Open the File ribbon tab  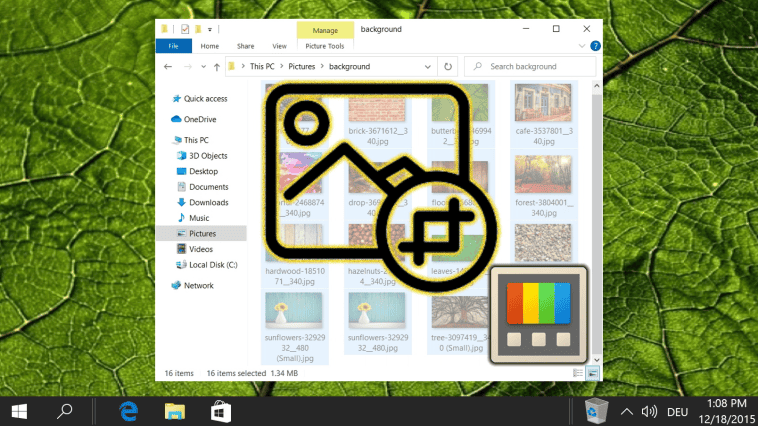point(174,46)
